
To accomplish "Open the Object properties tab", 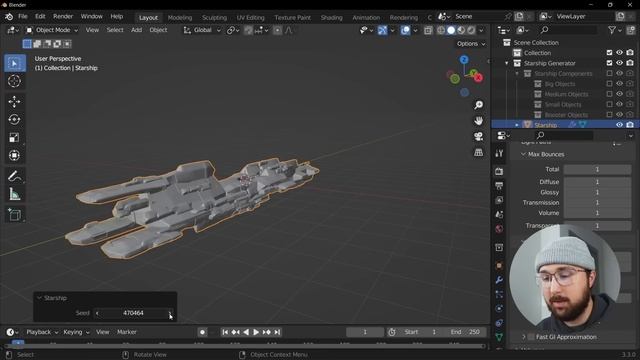I will 499,266.
